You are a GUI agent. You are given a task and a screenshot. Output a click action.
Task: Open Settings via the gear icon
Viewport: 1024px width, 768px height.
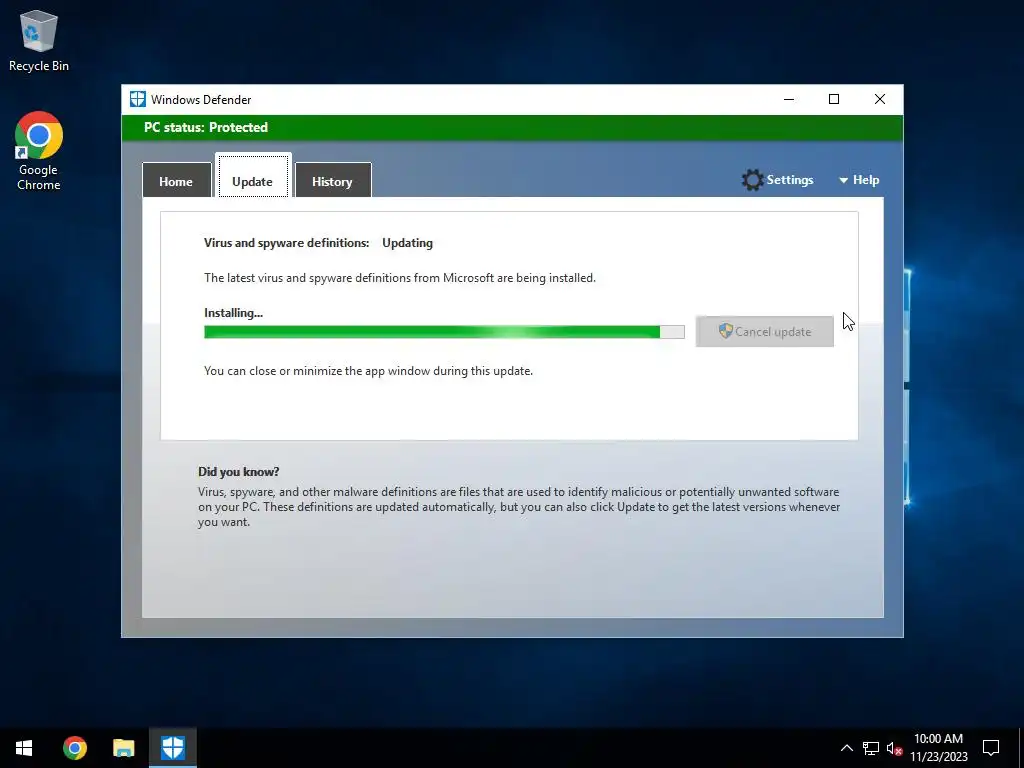778,180
